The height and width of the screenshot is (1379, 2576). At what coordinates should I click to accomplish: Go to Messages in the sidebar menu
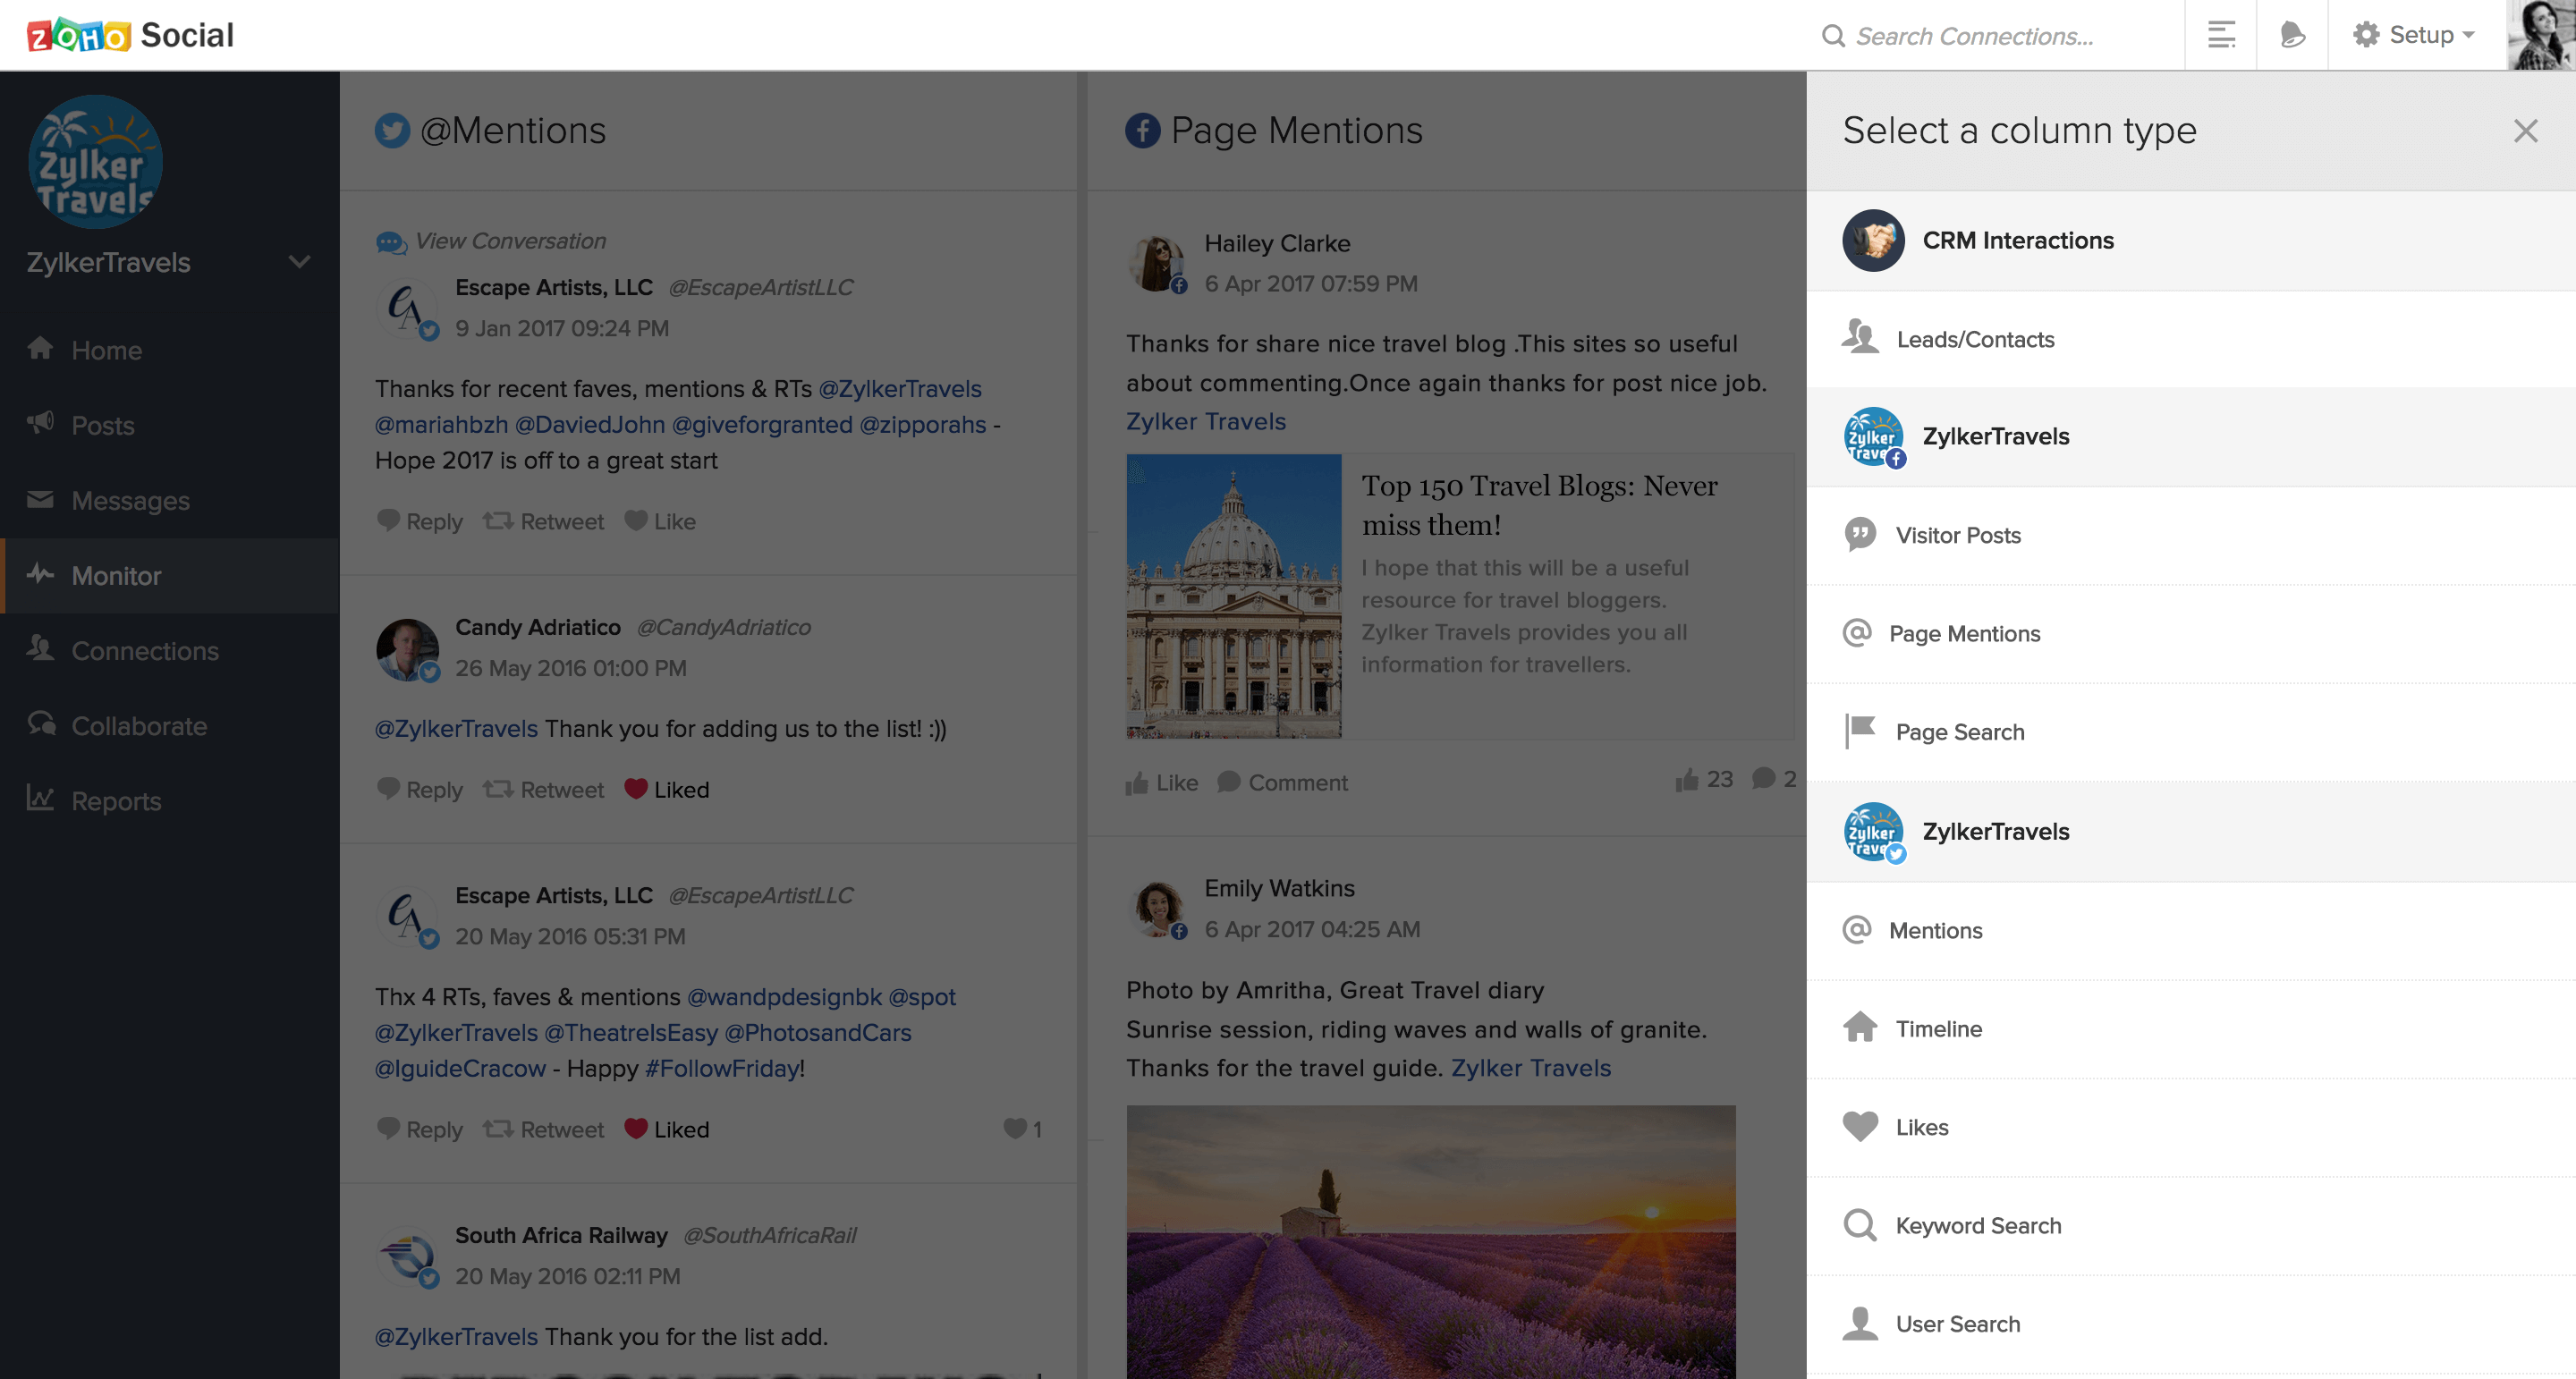click(x=130, y=500)
